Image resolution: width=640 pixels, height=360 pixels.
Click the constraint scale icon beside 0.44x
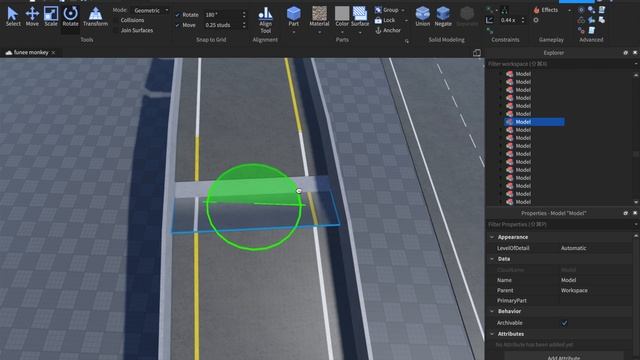[x=489, y=20]
